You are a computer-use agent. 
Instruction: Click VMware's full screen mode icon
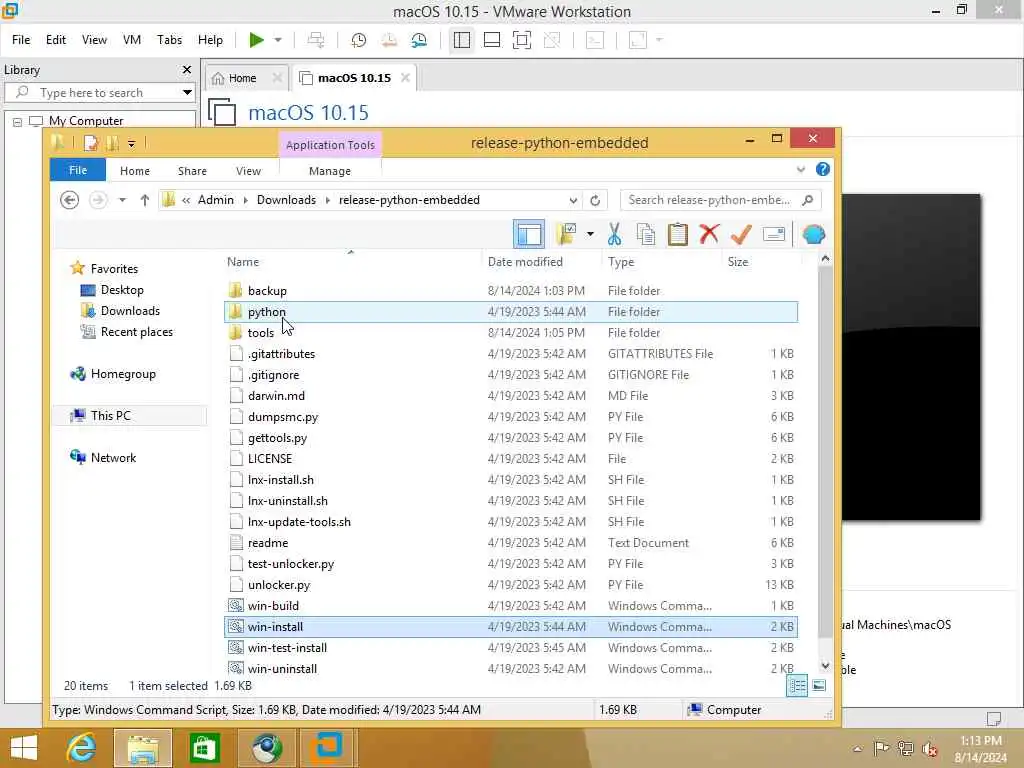522,40
